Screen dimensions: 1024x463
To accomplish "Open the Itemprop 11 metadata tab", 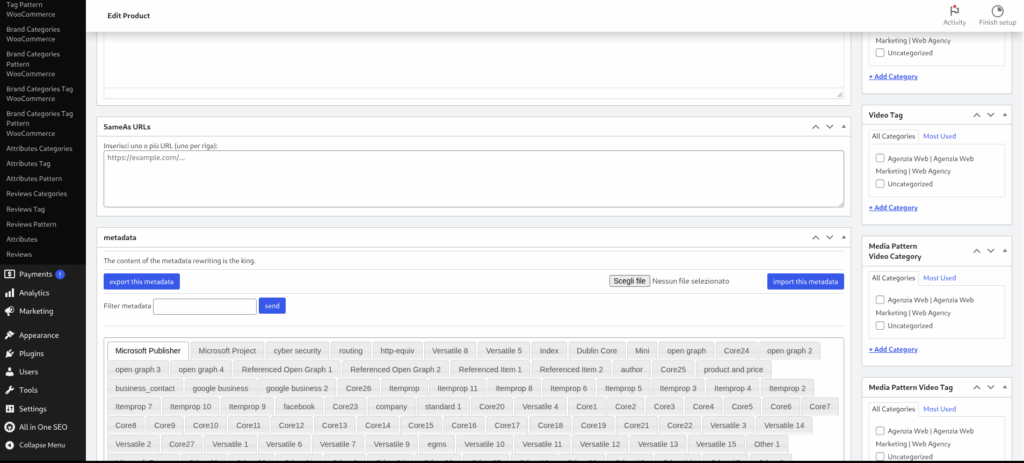I will pyautogui.click(x=457, y=388).
